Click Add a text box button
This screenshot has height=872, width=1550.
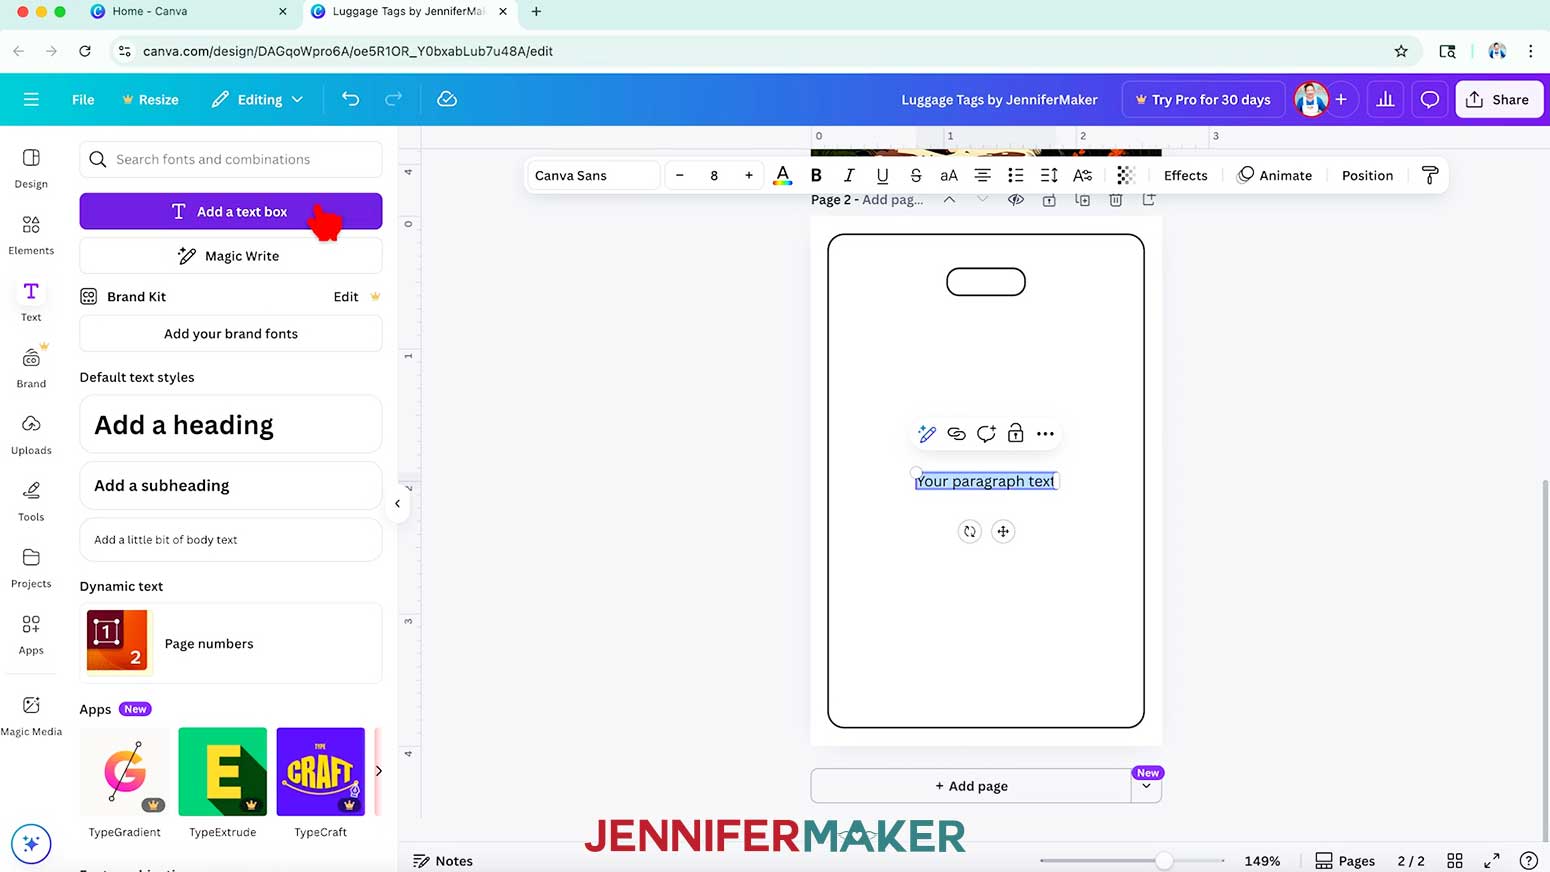231,211
